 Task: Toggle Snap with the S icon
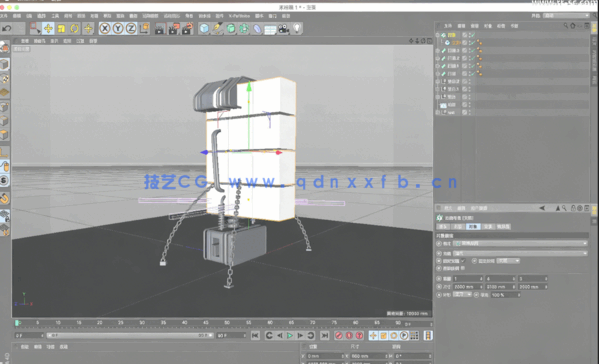pyautogui.click(x=4, y=180)
